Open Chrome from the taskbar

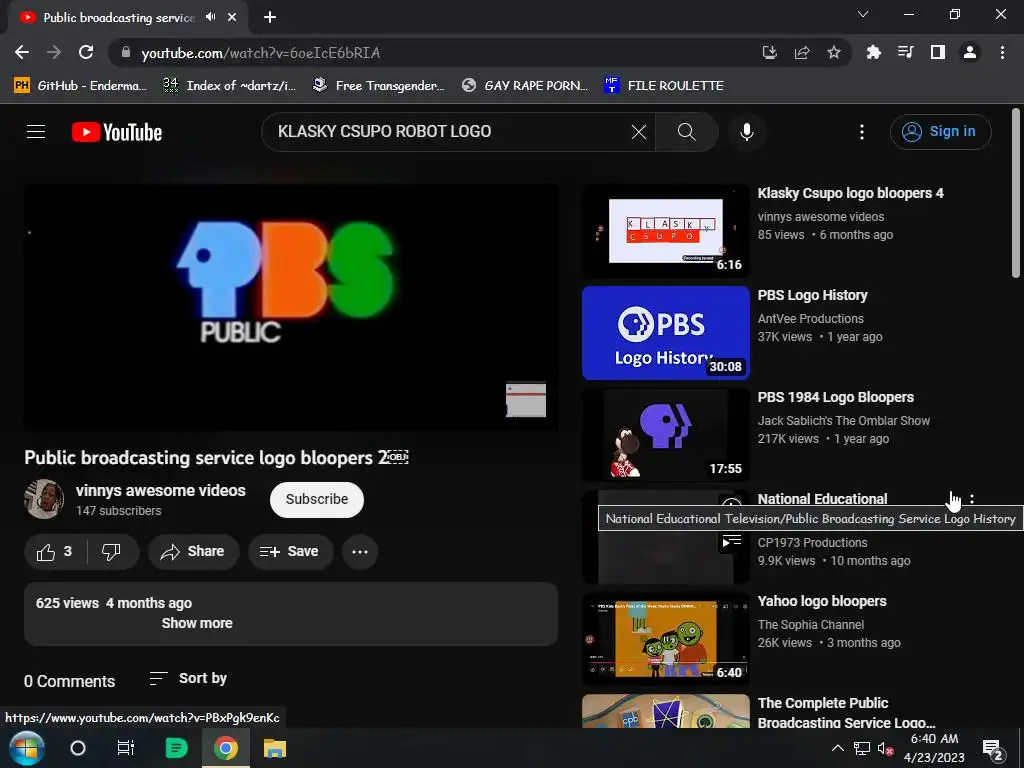(x=225, y=748)
